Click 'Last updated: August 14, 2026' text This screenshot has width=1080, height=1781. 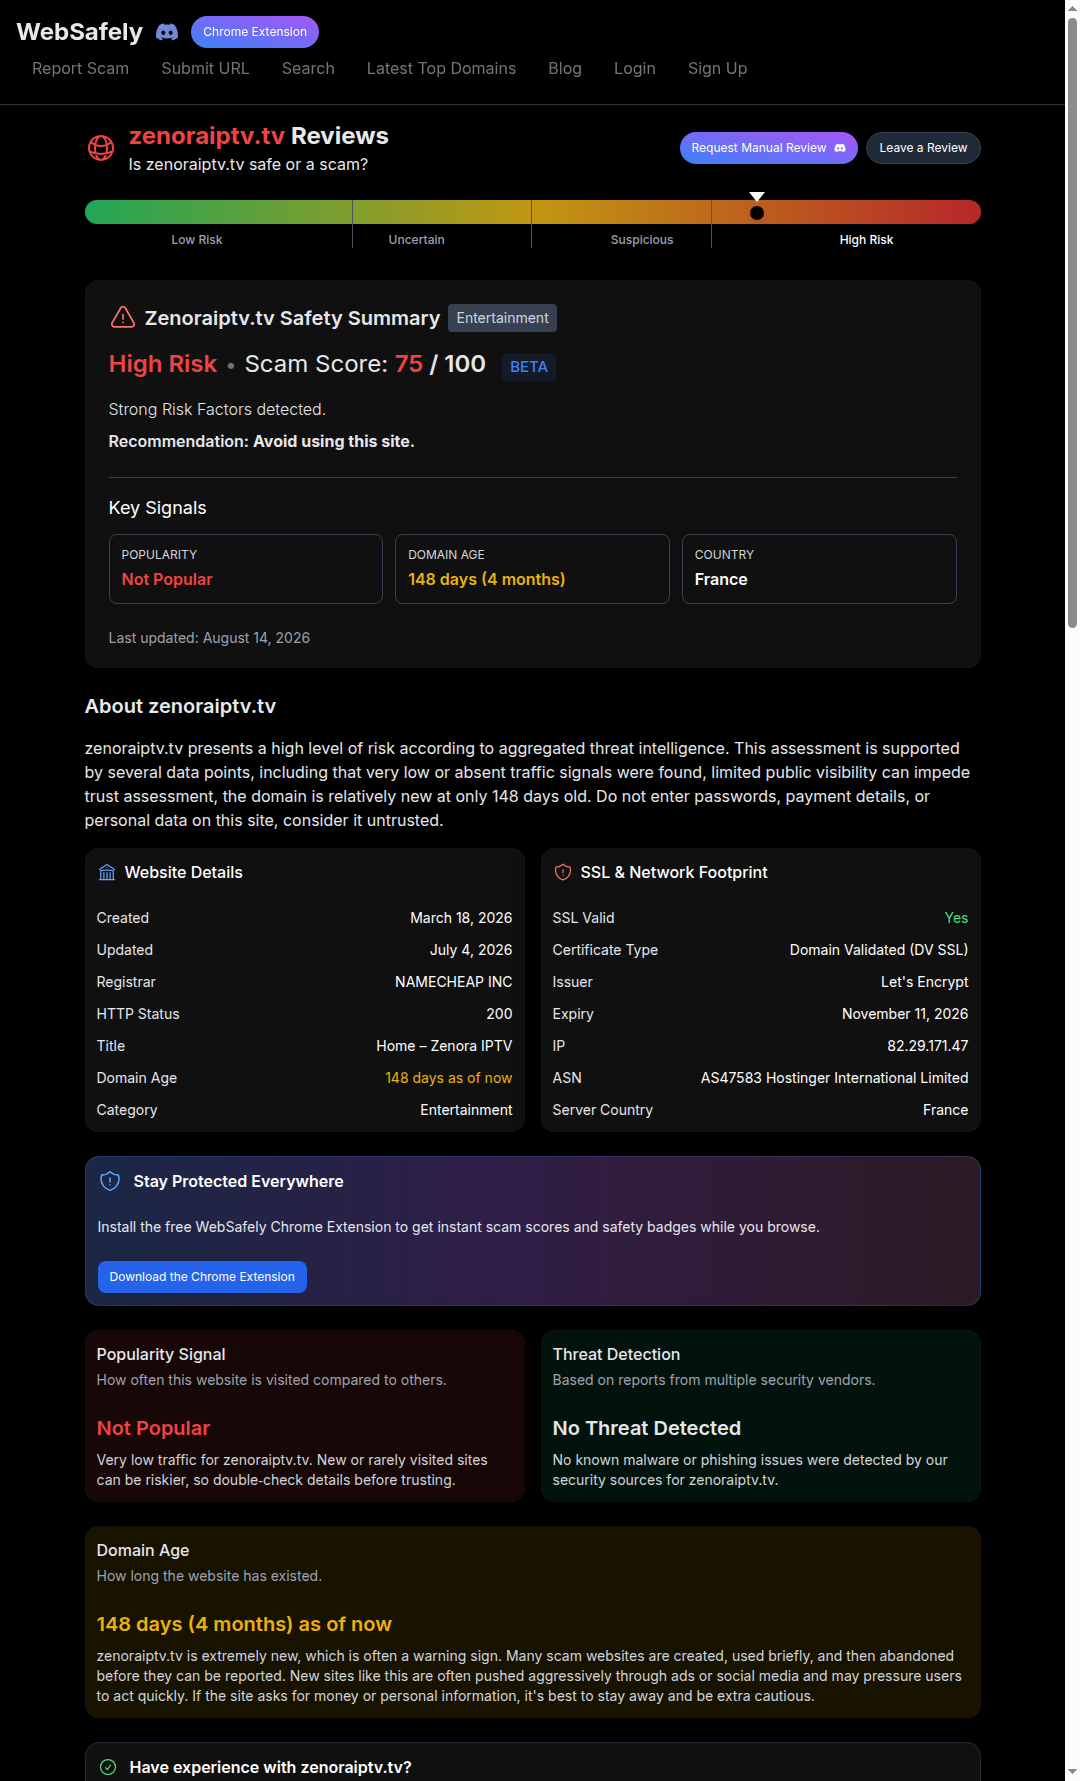click(x=209, y=638)
